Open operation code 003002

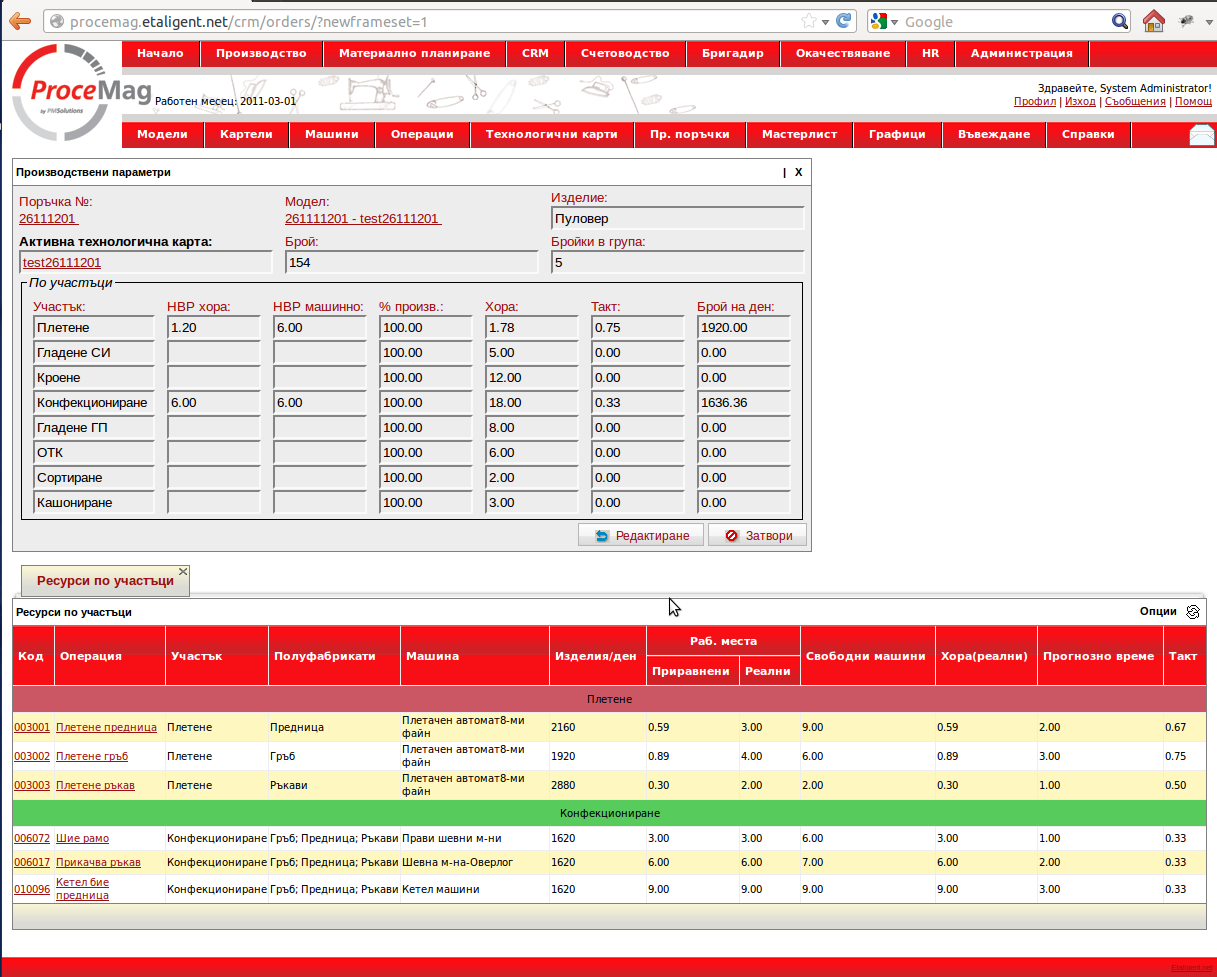(31, 756)
